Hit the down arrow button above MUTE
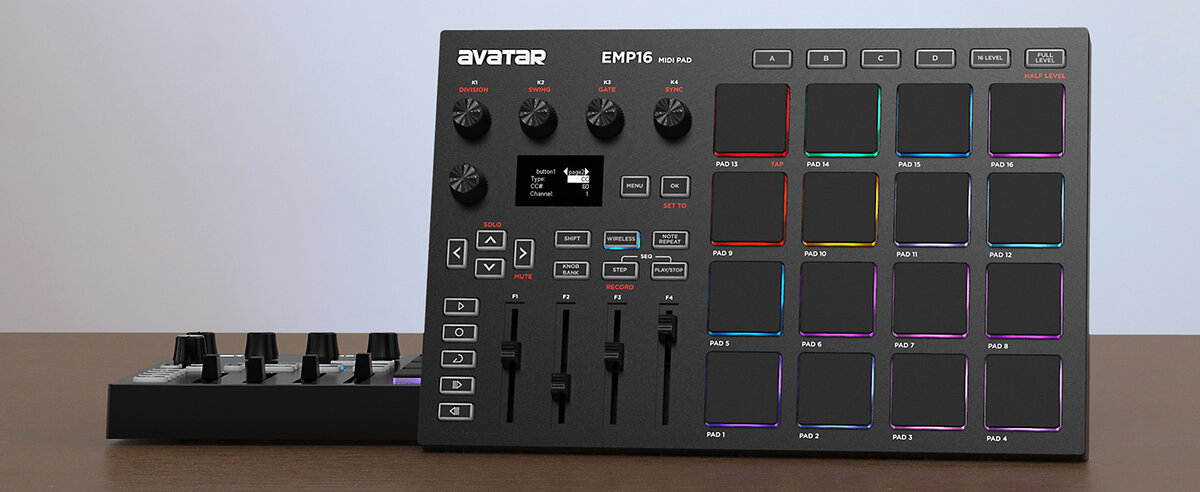The width and height of the screenshot is (1200, 492). coord(488,267)
